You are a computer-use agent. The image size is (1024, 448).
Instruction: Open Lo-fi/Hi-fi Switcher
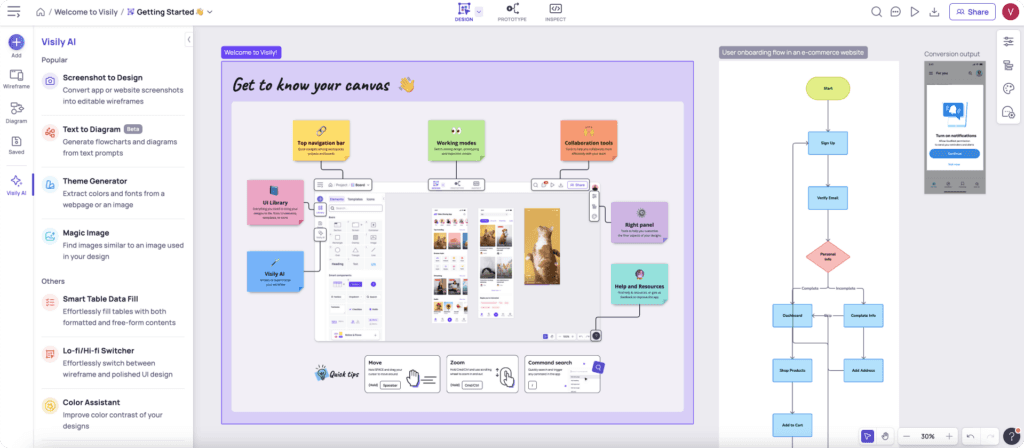click(114, 362)
